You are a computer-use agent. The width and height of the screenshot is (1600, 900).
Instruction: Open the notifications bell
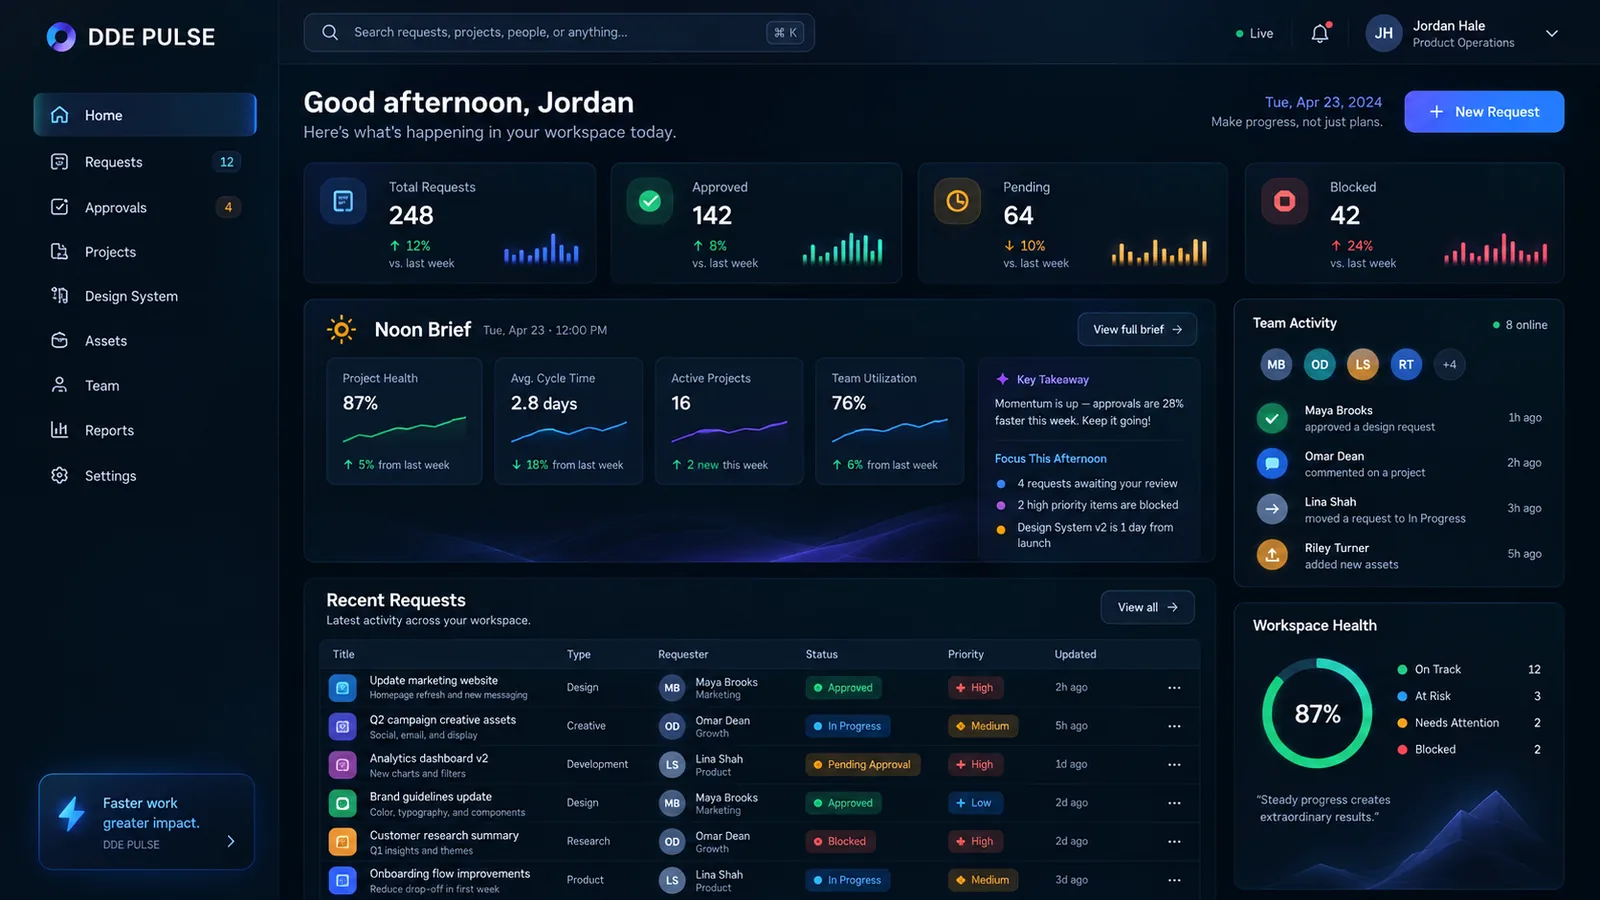click(x=1320, y=33)
